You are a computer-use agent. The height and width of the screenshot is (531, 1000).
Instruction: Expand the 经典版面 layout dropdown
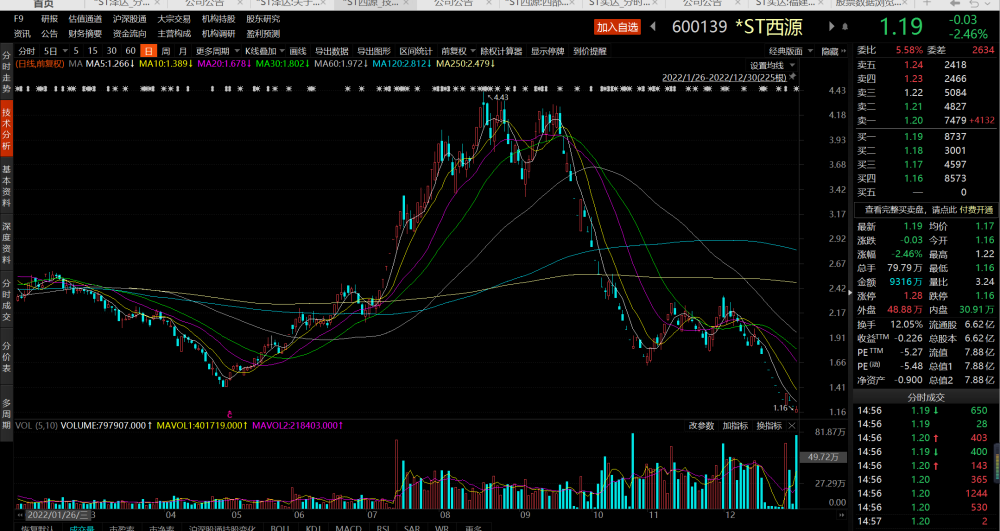pyautogui.click(x=791, y=51)
